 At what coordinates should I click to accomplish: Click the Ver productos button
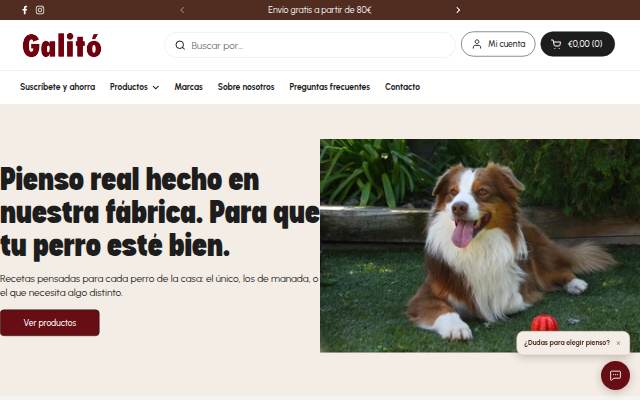coord(49,322)
